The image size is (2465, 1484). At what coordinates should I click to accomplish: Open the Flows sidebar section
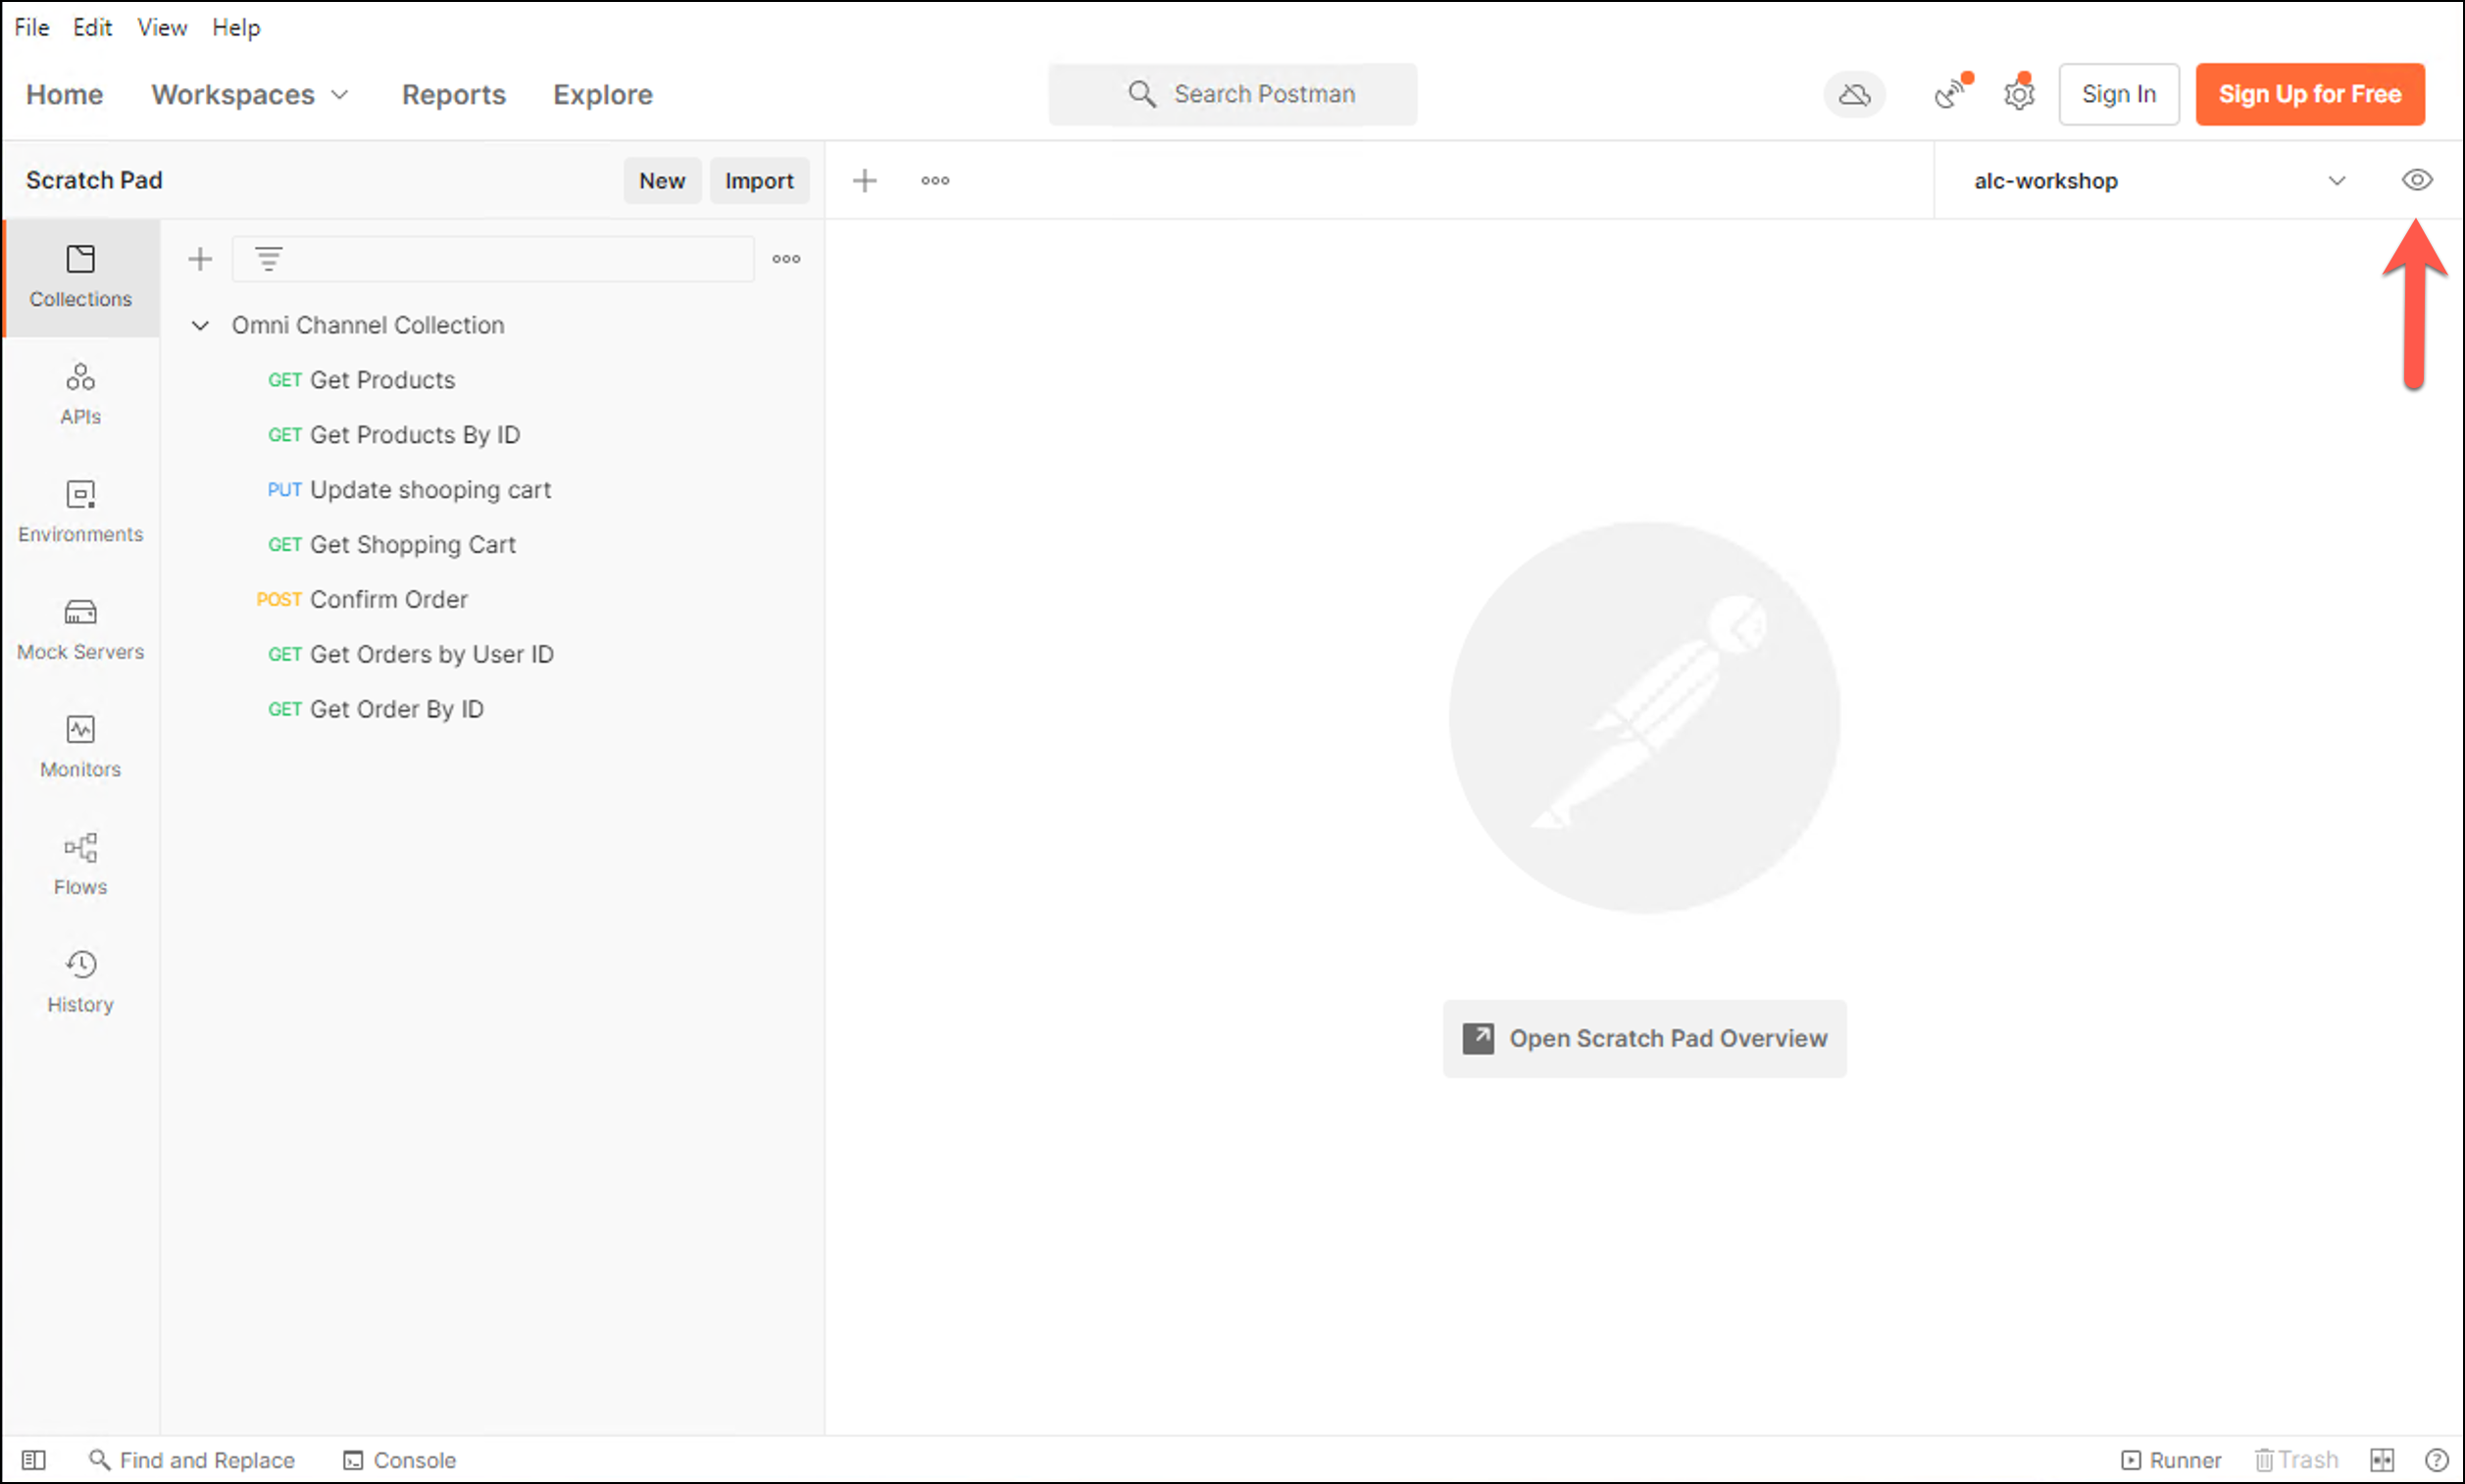(x=80, y=864)
